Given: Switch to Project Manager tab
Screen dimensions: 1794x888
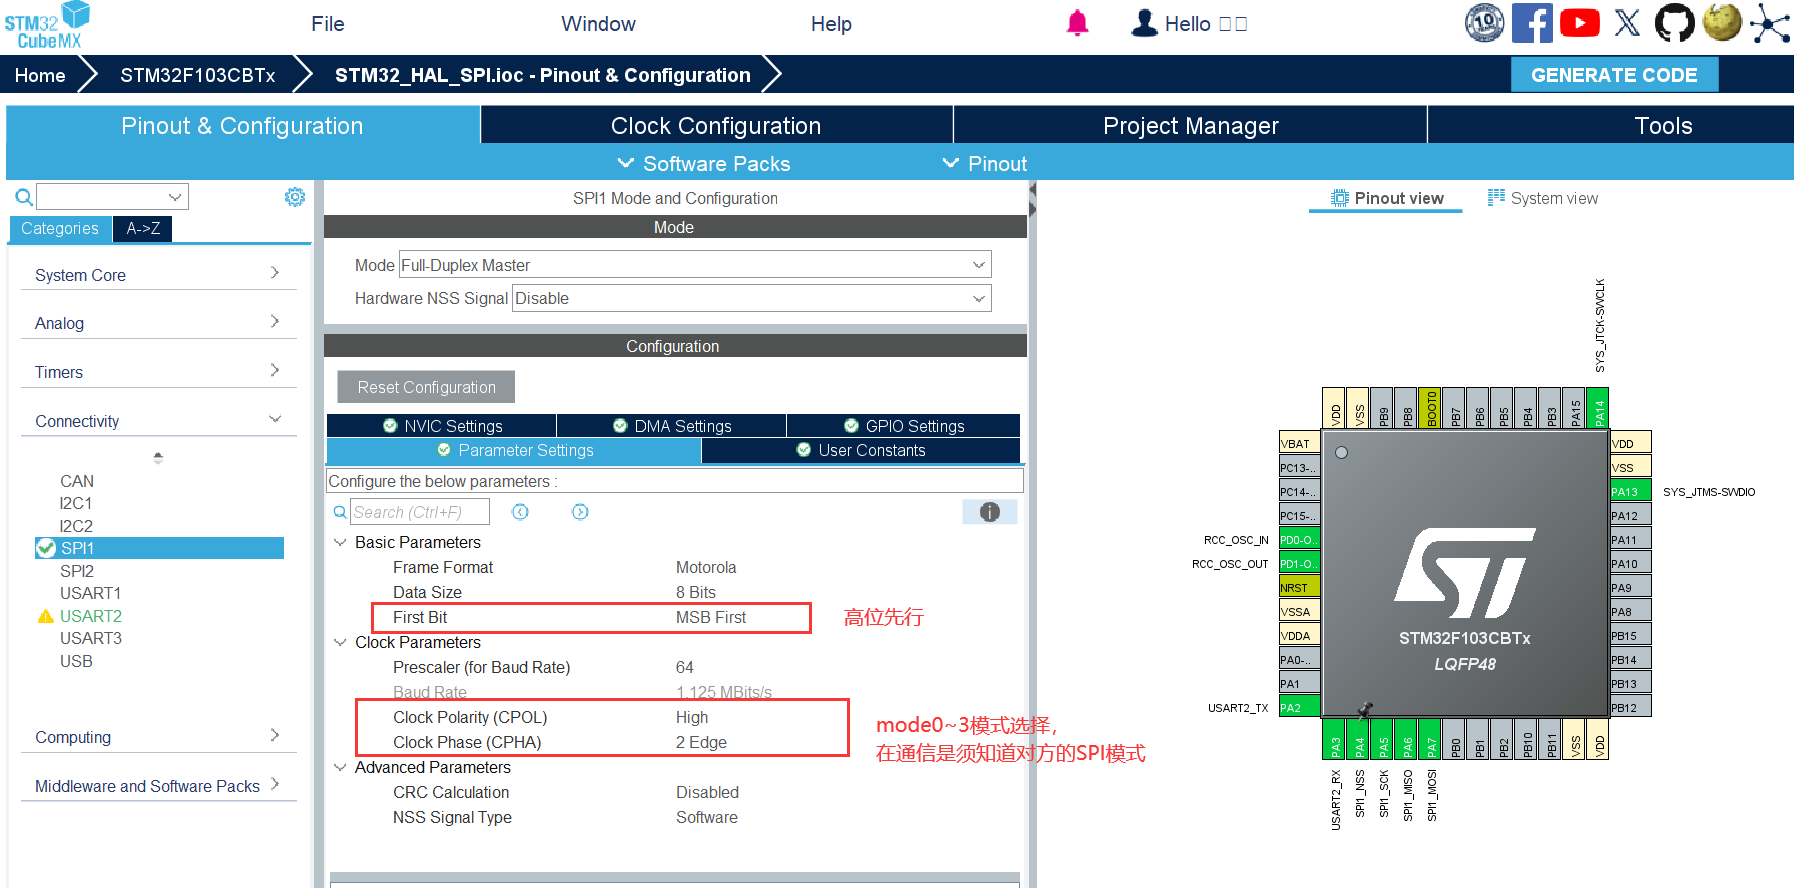Looking at the screenshot, I should (1190, 126).
